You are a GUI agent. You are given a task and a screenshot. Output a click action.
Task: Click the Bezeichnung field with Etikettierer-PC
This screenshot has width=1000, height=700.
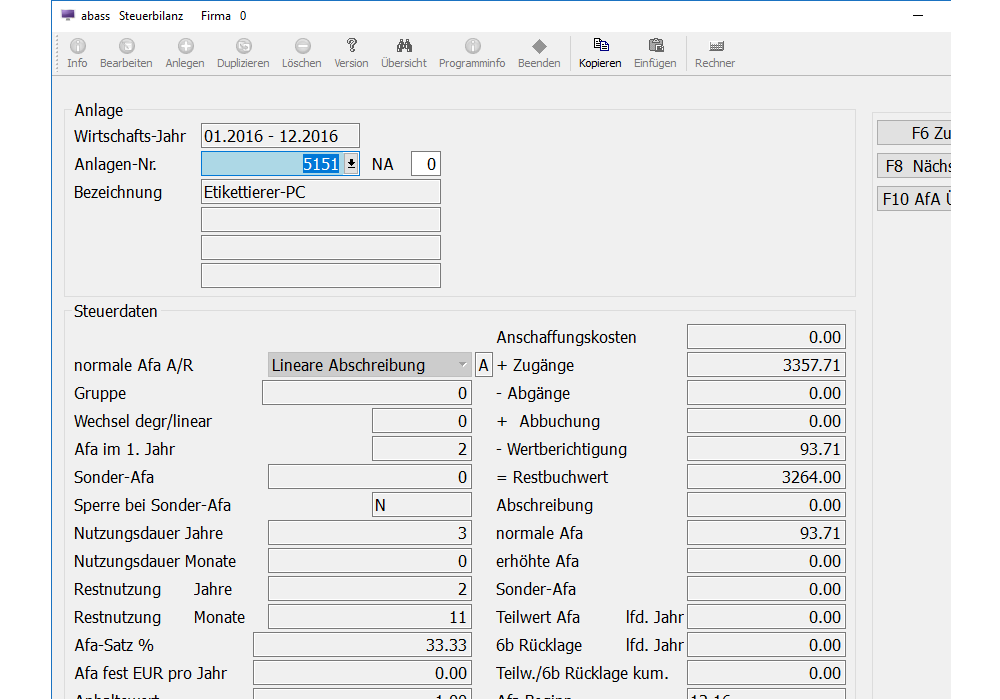click(320, 192)
